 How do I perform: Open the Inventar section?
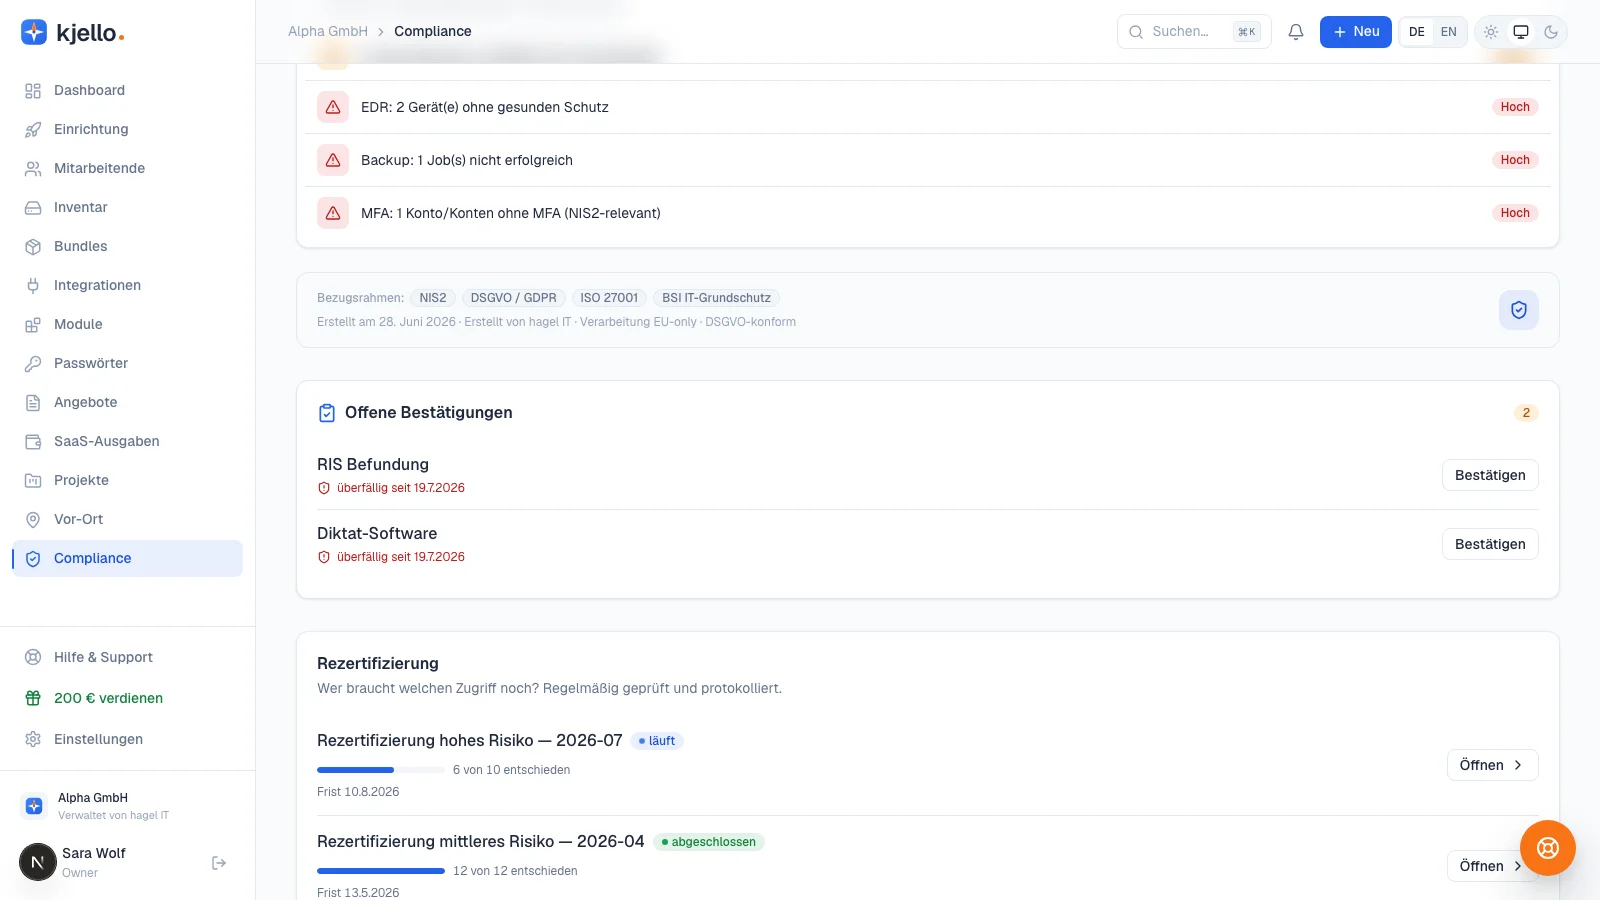click(x=128, y=207)
